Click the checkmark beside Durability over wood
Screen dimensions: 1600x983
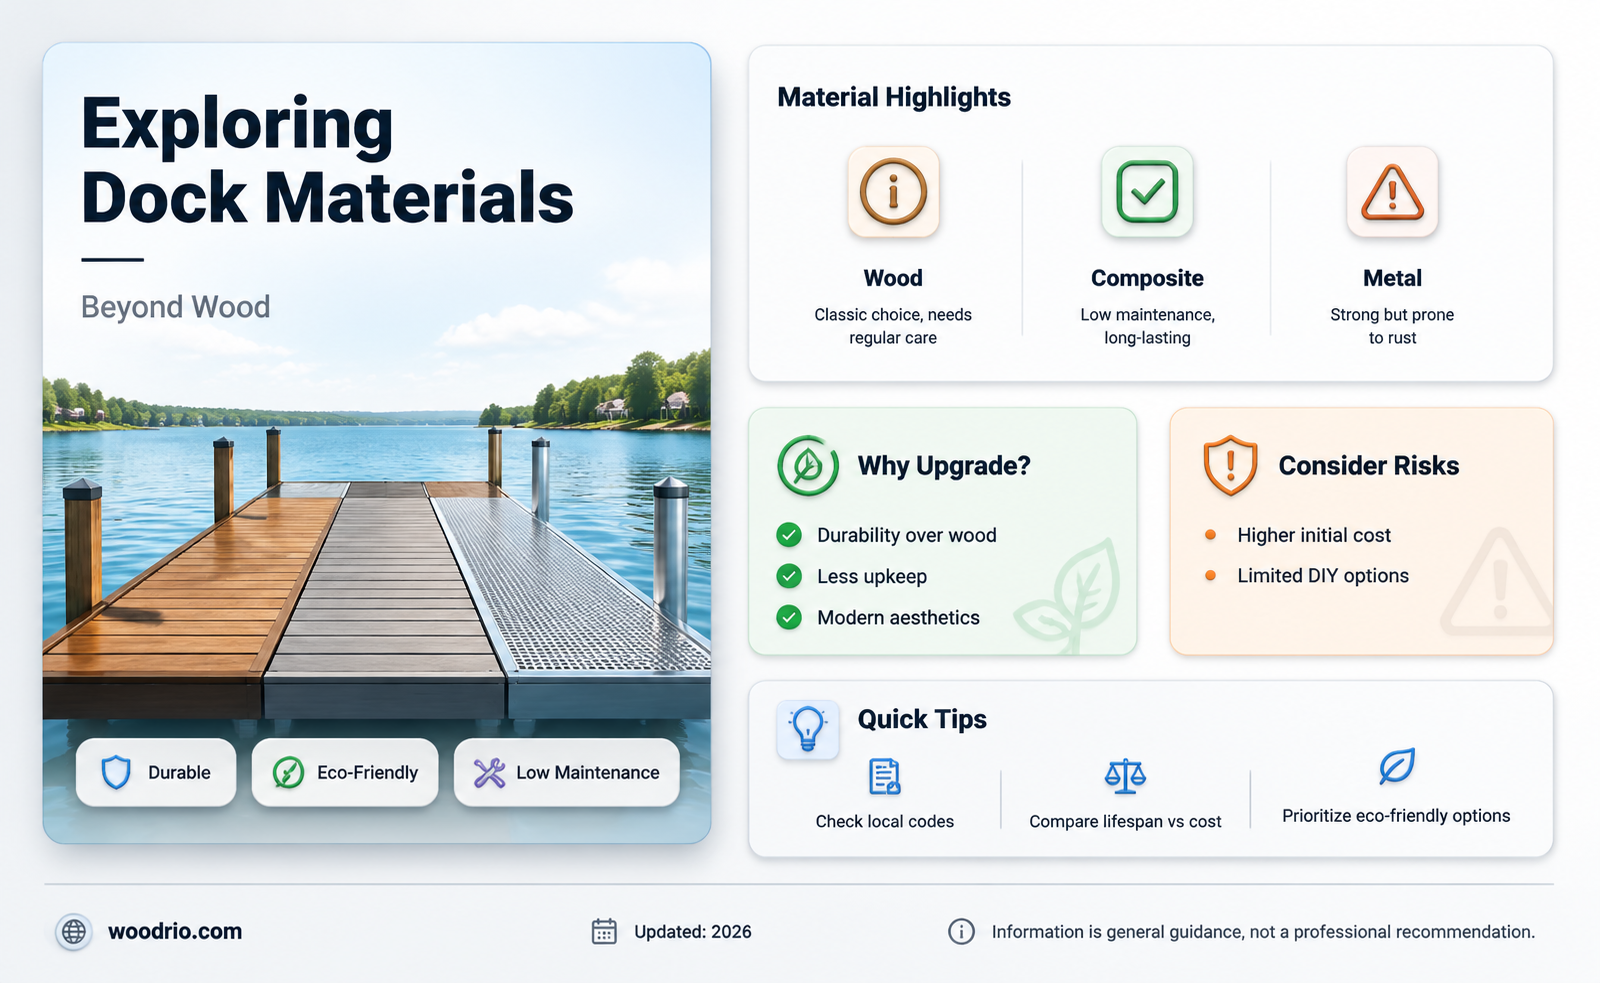coord(789,535)
